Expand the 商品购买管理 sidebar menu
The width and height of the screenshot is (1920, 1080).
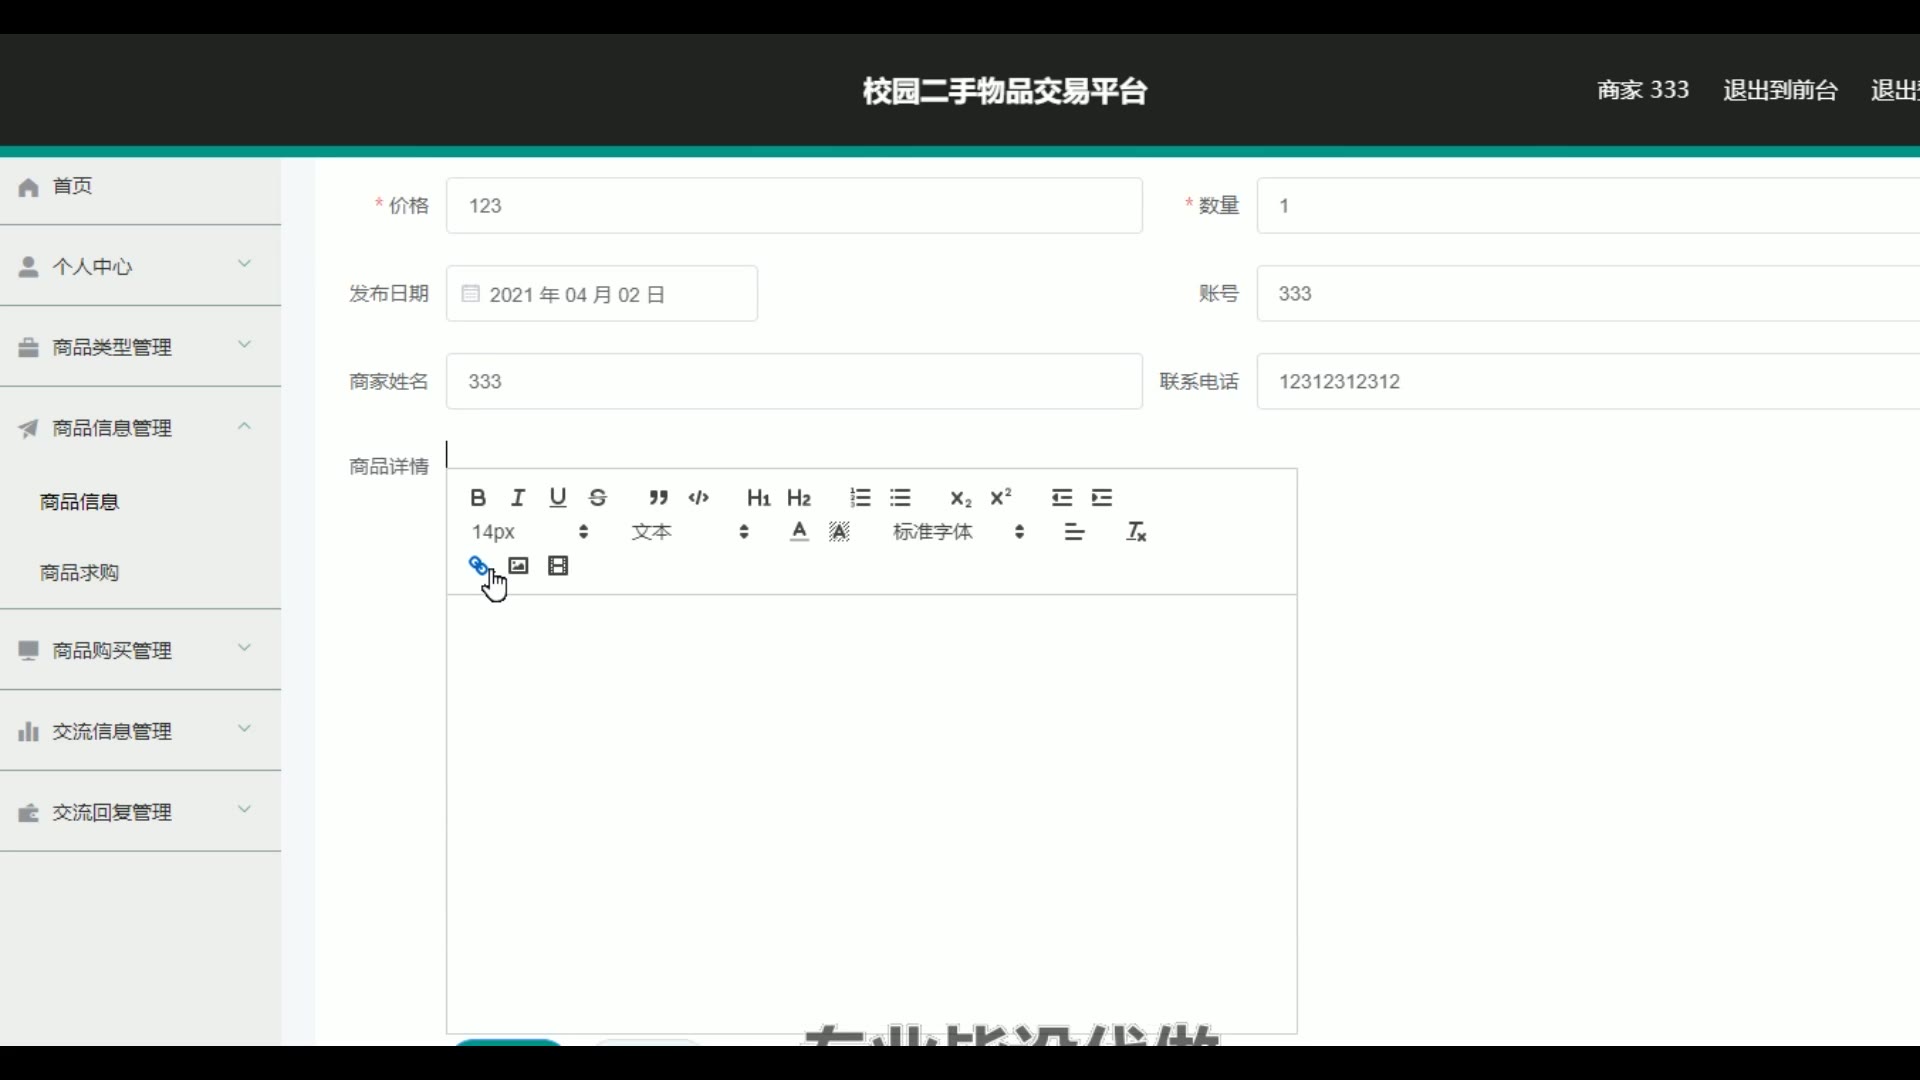click(x=140, y=650)
